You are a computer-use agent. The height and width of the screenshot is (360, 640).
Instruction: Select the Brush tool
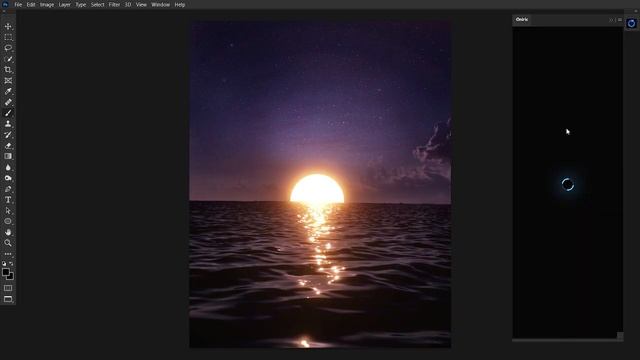click(8, 113)
